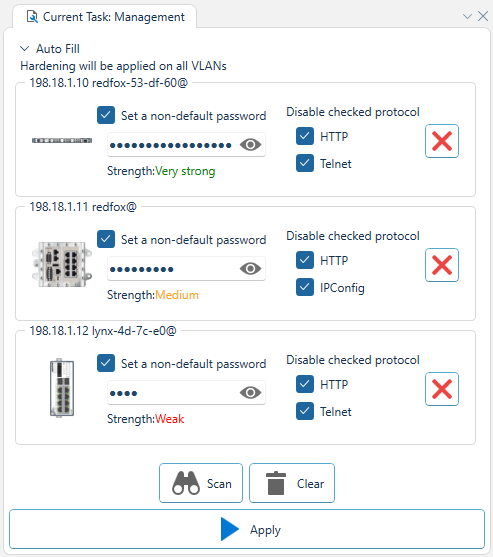Remove device 198.18.1.12 with red X
This screenshot has width=493, height=557.
coord(441,389)
